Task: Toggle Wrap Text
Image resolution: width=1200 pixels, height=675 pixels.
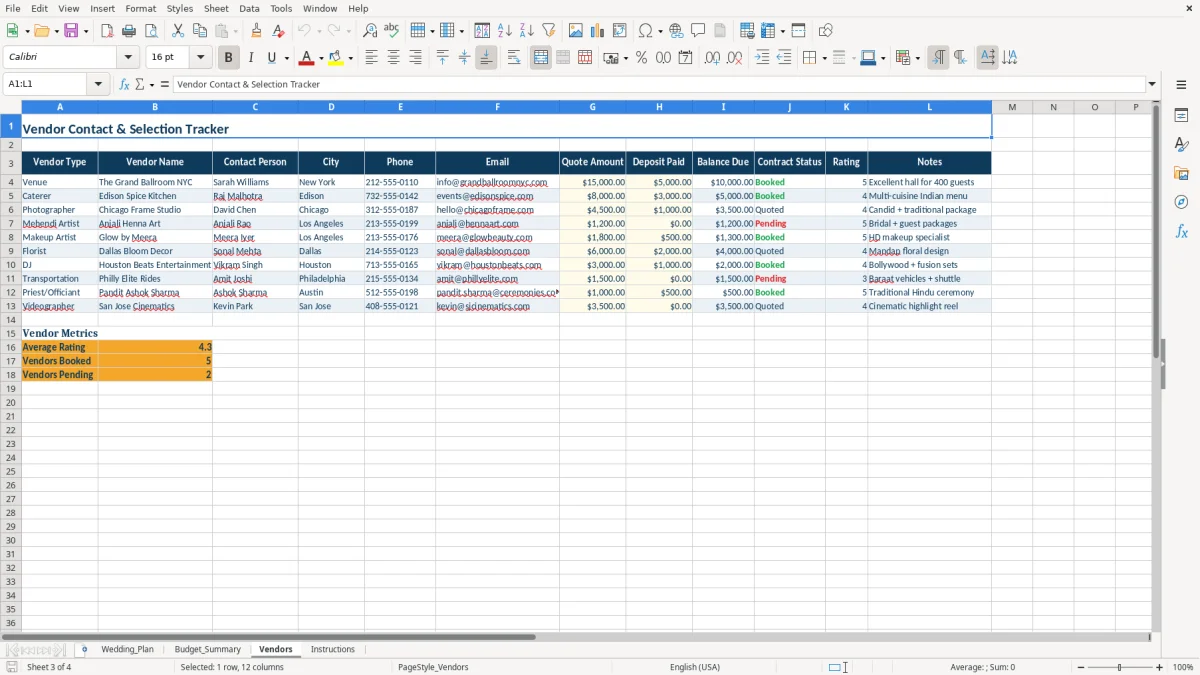Action: pos(514,58)
